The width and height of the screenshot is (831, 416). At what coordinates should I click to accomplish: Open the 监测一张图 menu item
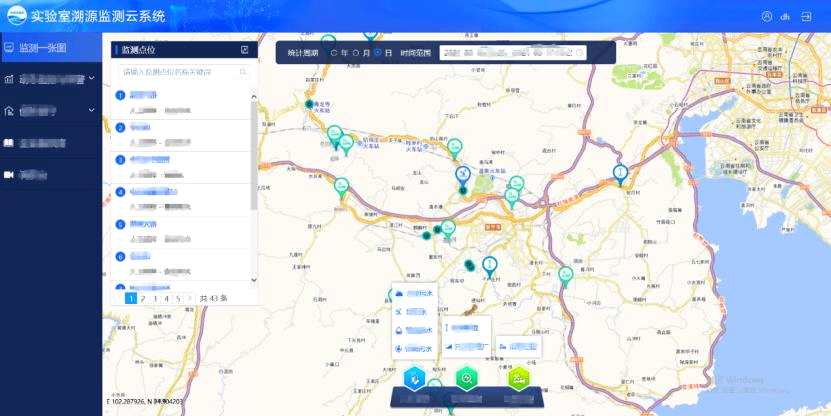click(51, 48)
